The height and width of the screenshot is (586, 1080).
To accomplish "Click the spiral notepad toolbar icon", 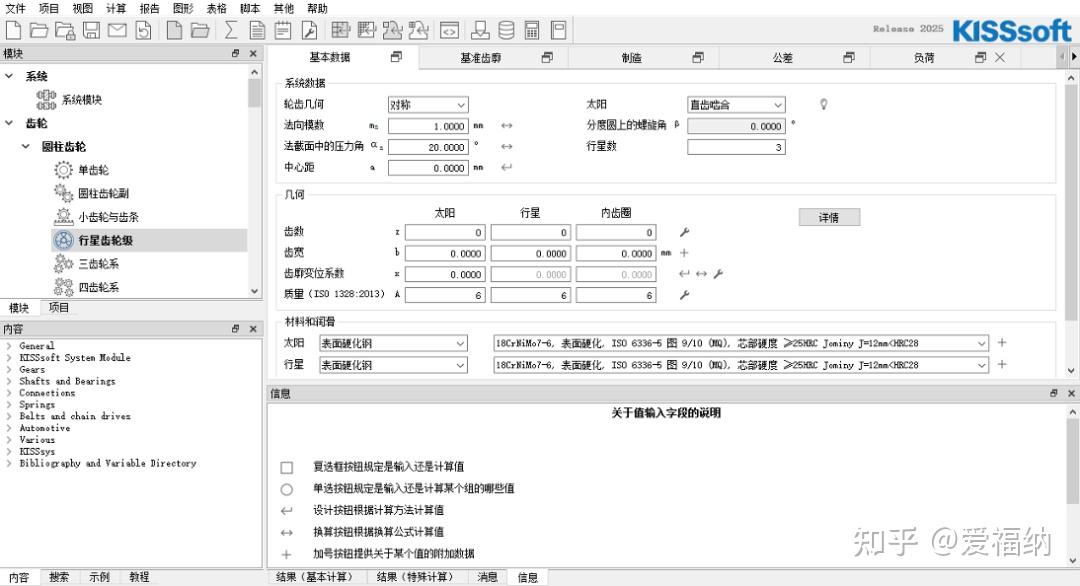I will (282, 30).
